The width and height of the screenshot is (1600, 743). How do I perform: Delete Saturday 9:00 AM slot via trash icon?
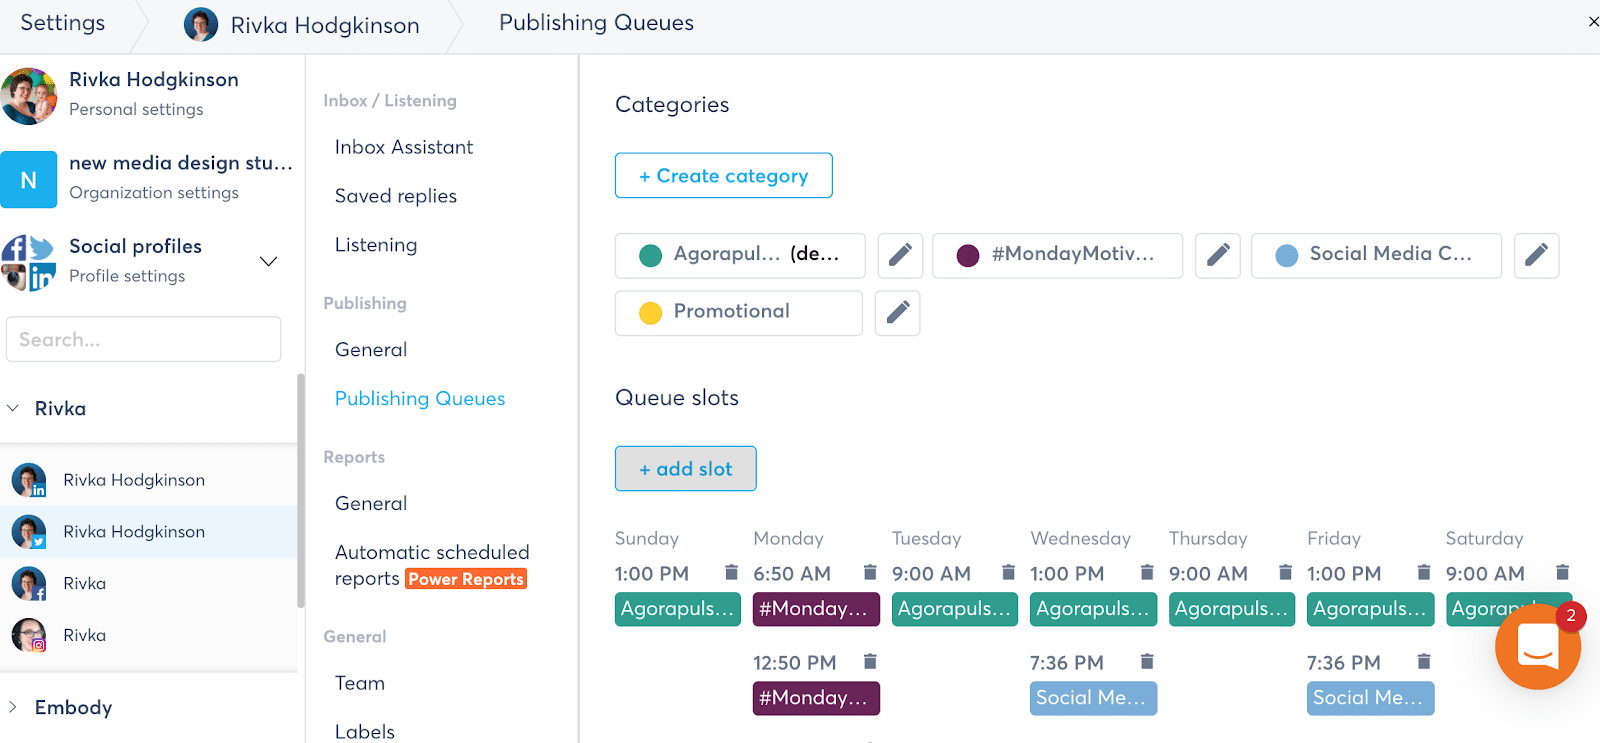[x=1562, y=572]
